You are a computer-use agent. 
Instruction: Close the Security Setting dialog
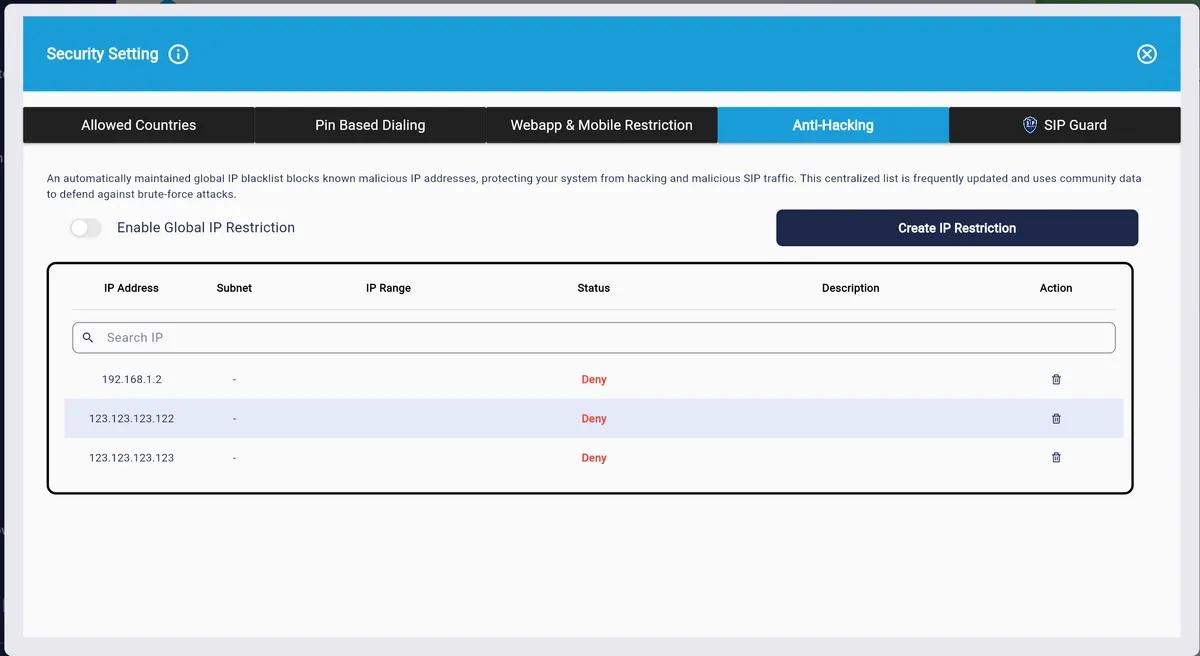[x=1147, y=54]
